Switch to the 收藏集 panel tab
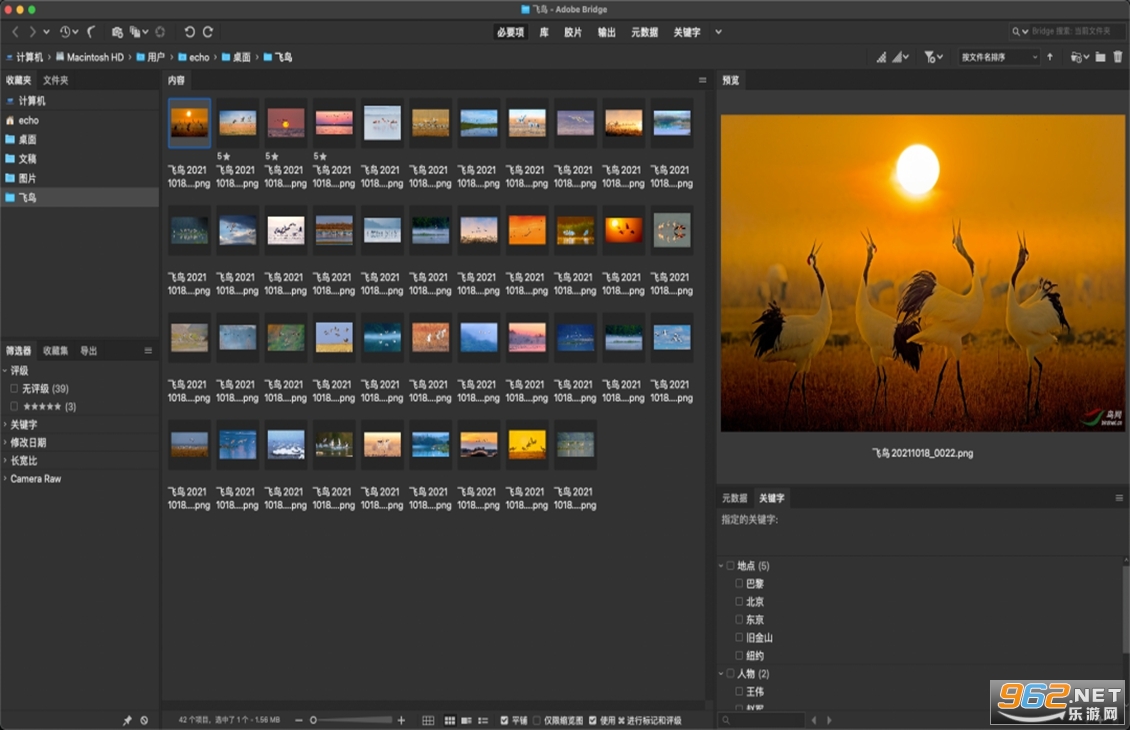1130x730 pixels. pyautogui.click(x=55, y=351)
